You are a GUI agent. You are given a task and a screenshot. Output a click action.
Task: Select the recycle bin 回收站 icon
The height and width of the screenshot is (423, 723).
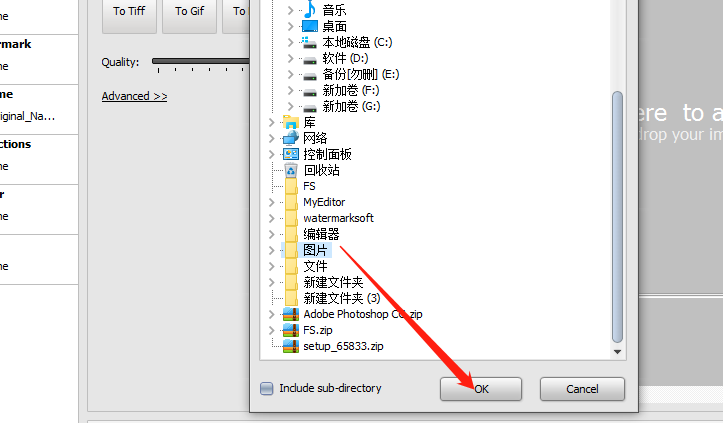point(291,170)
